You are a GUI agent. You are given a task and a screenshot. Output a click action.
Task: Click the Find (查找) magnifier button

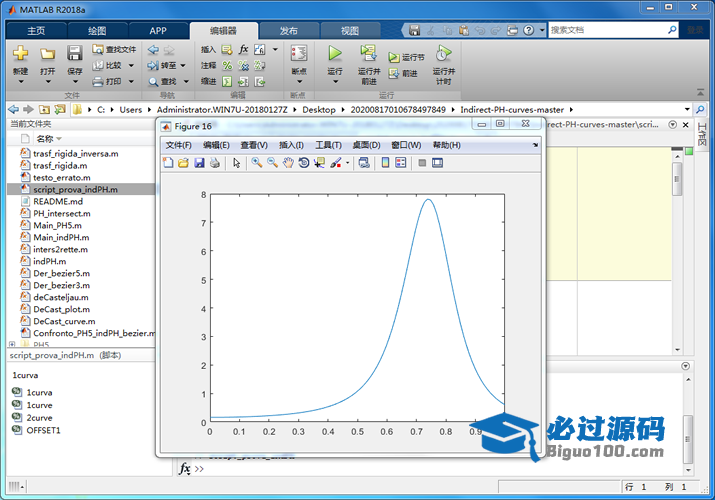[x=162, y=82]
